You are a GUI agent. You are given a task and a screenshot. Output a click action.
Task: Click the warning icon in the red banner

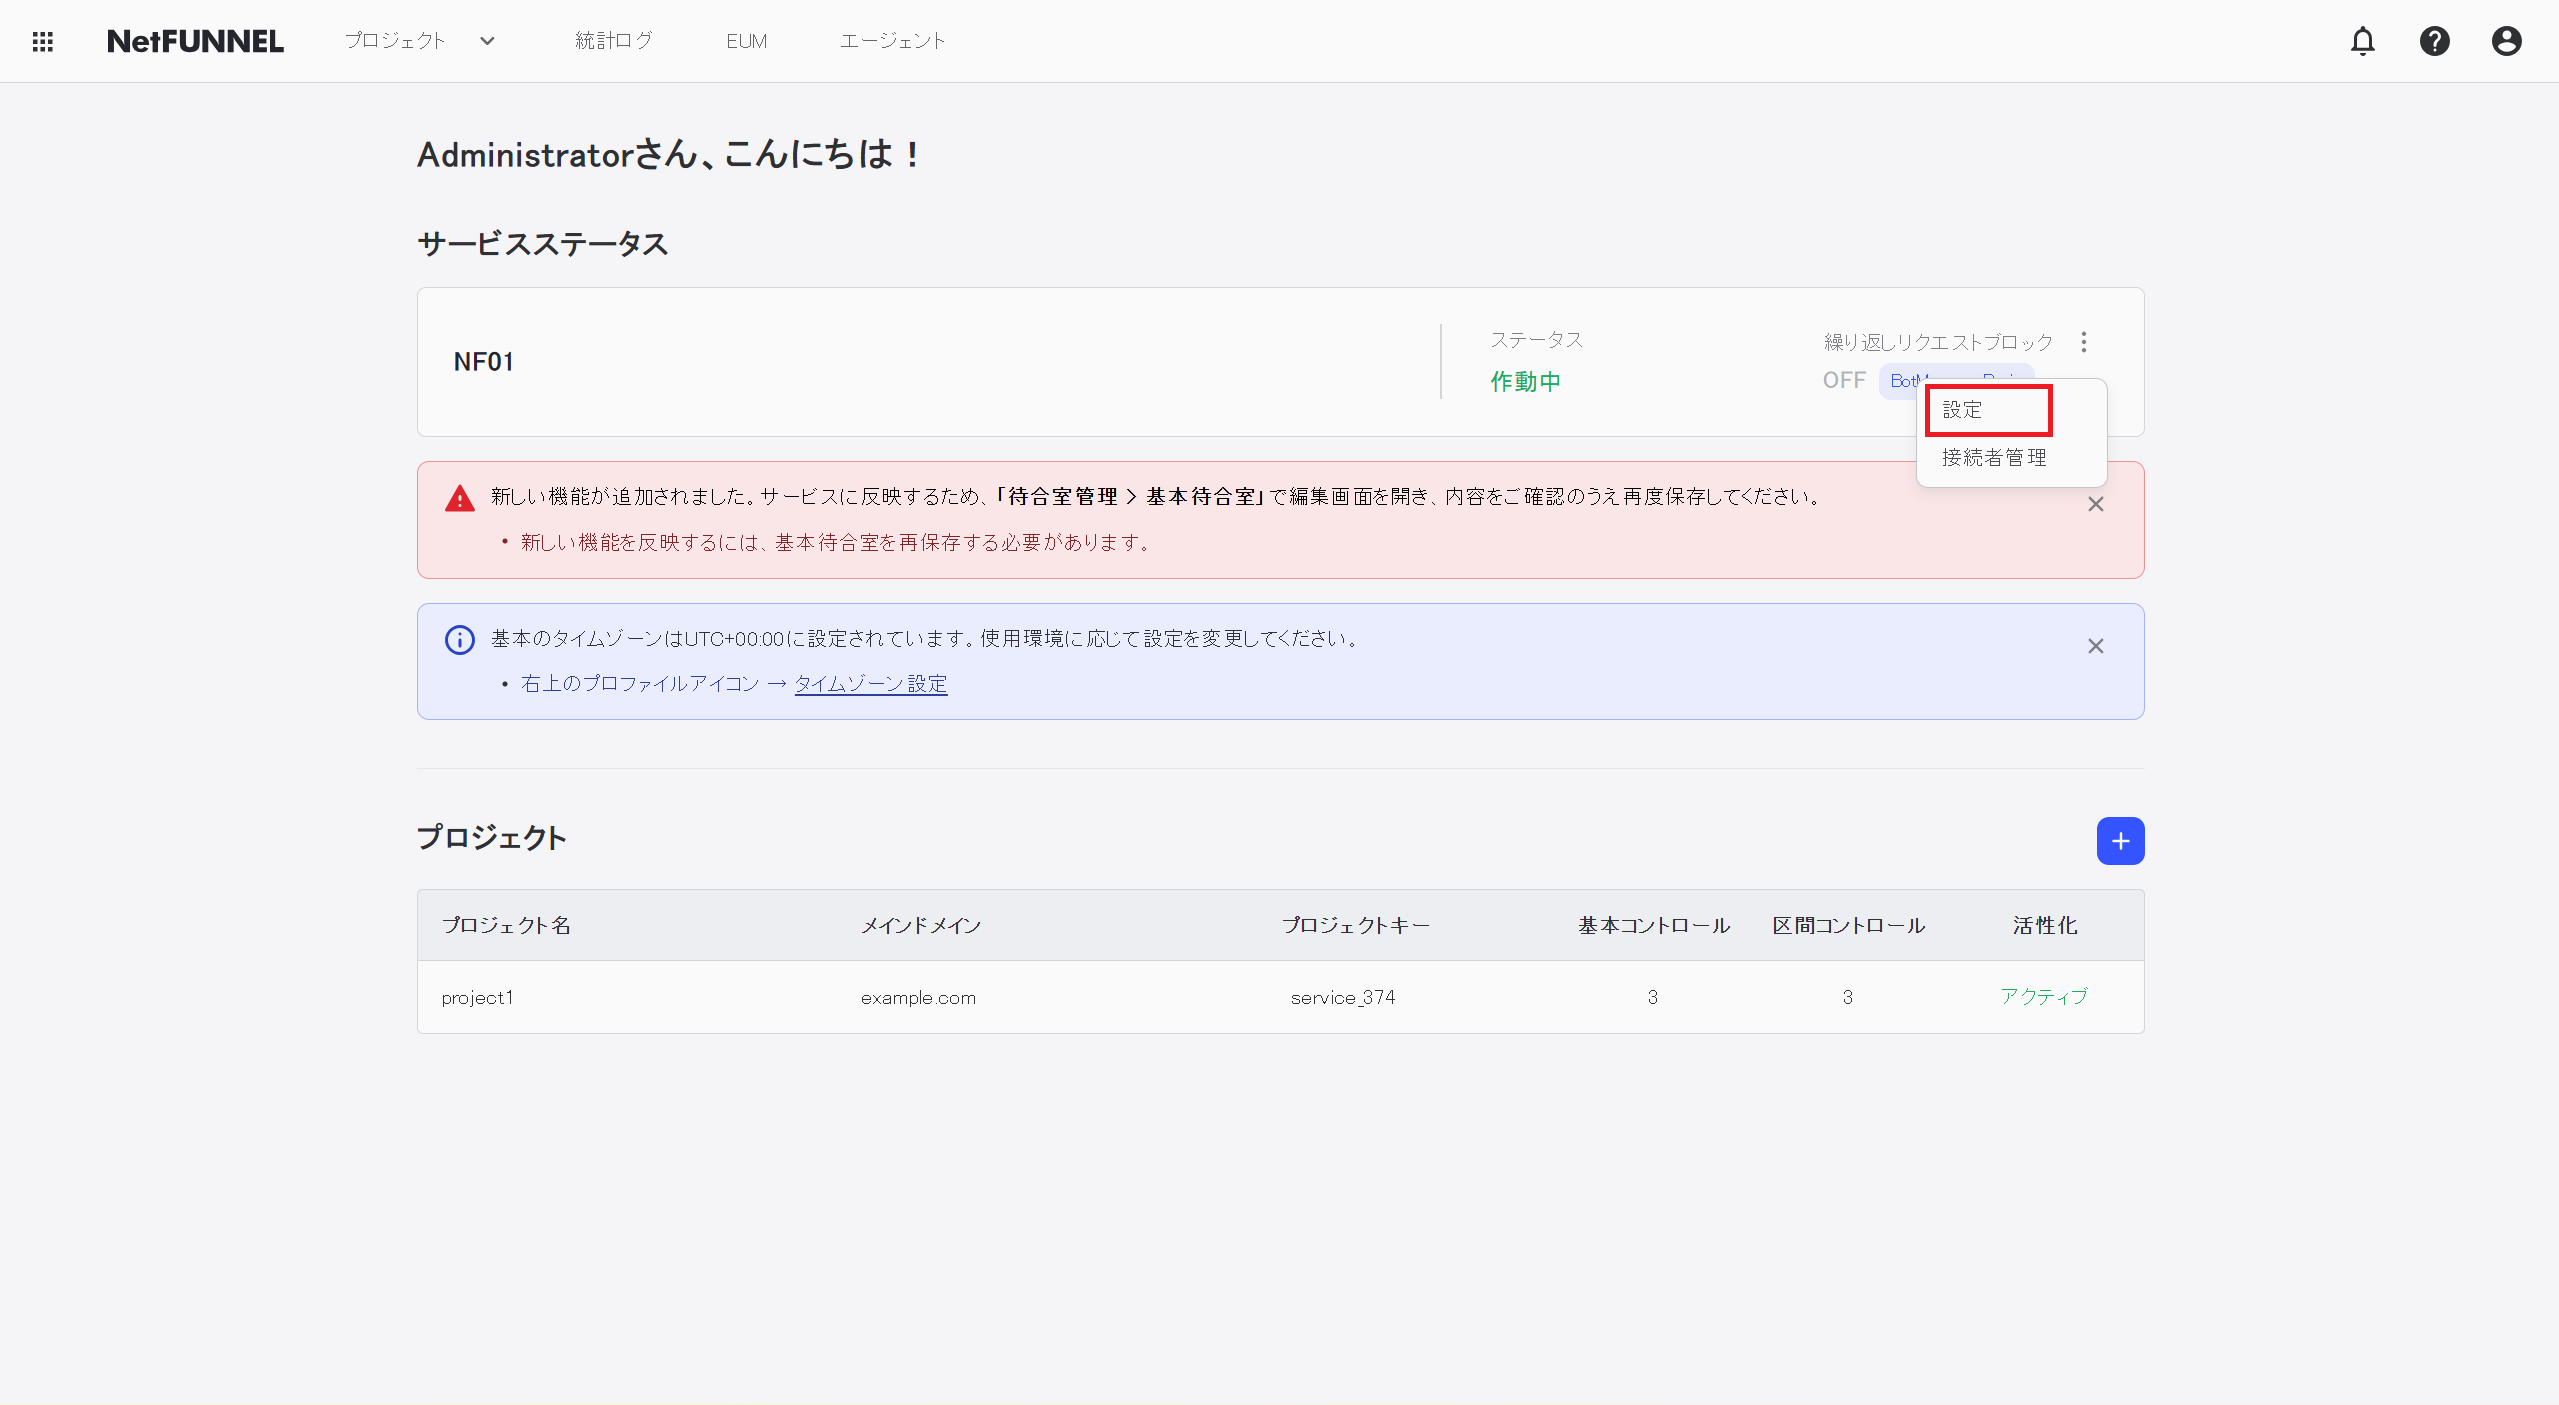(458, 497)
